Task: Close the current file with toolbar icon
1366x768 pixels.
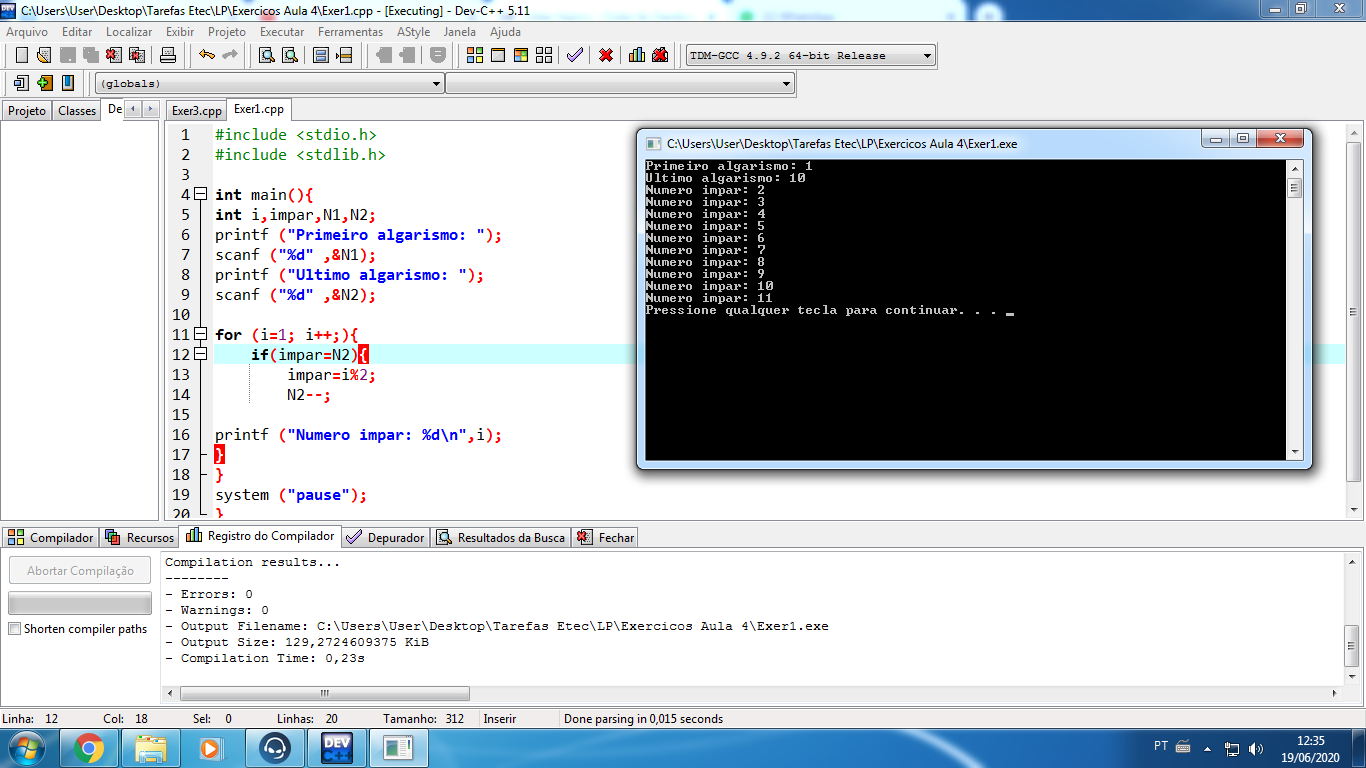Action: (x=114, y=55)
